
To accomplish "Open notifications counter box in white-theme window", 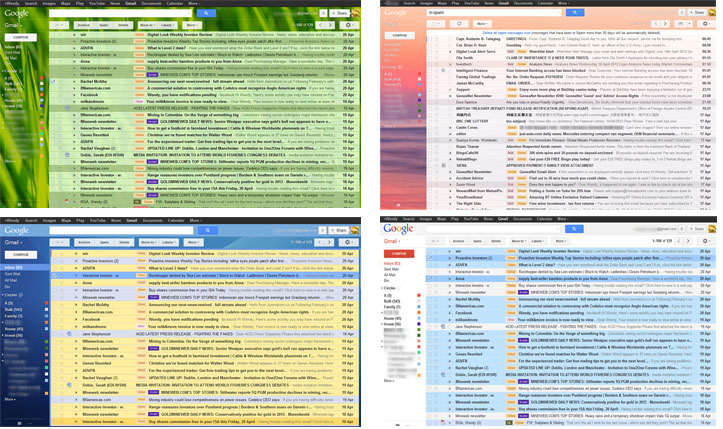I will click(x=682, y=229).
